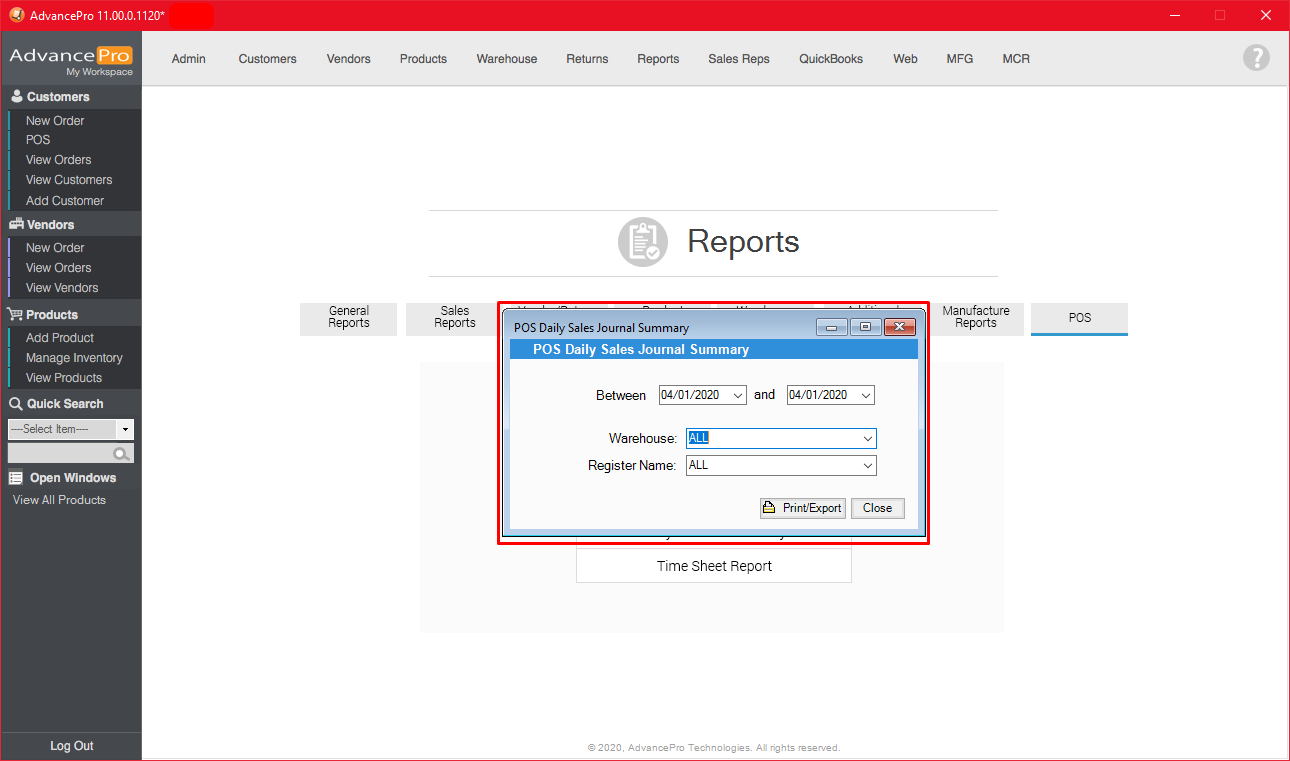Click Log Out in the sidebar
Screen dimensions: 1290x761
pos(71,746)
